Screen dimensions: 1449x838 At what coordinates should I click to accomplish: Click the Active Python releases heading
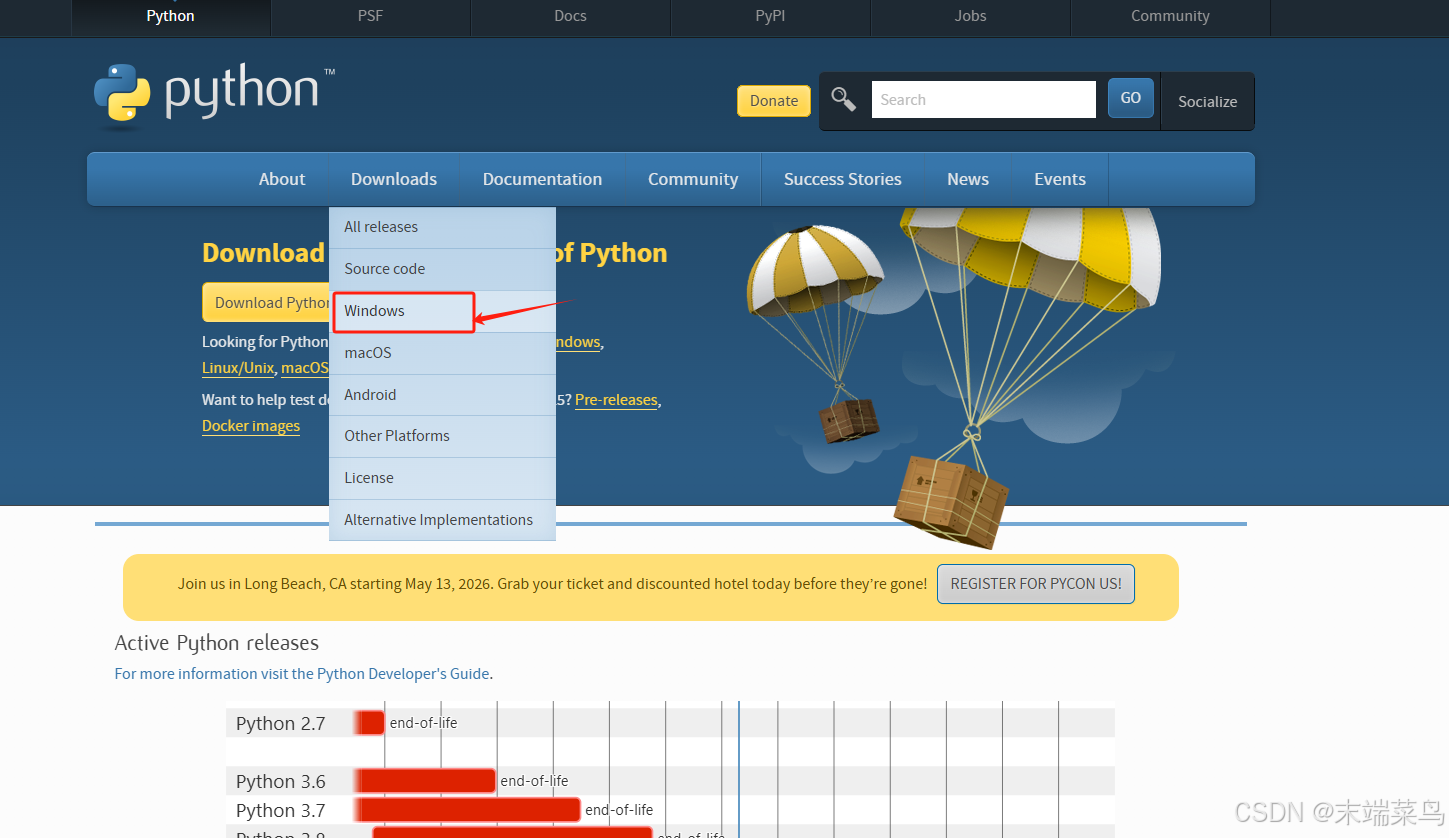pyautogui.click(x=217, y=643)
